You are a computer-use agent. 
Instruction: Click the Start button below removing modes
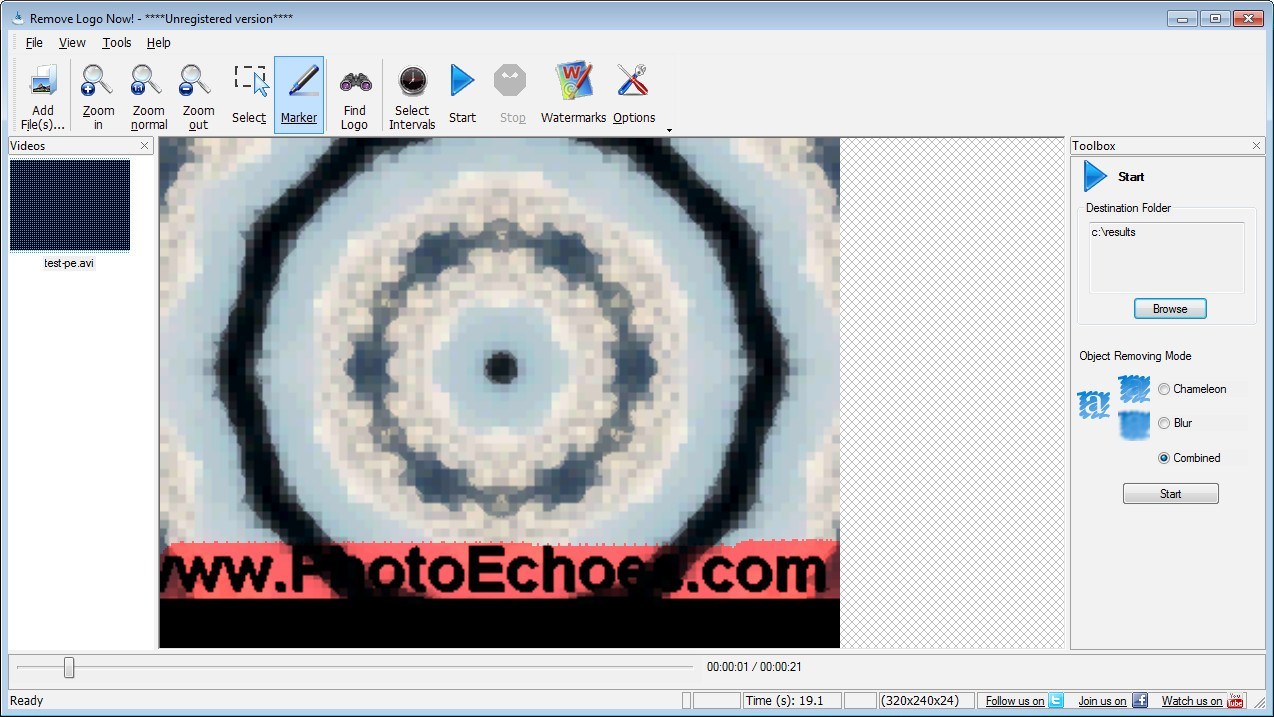pyautogui.click(x=1170, y=494)
